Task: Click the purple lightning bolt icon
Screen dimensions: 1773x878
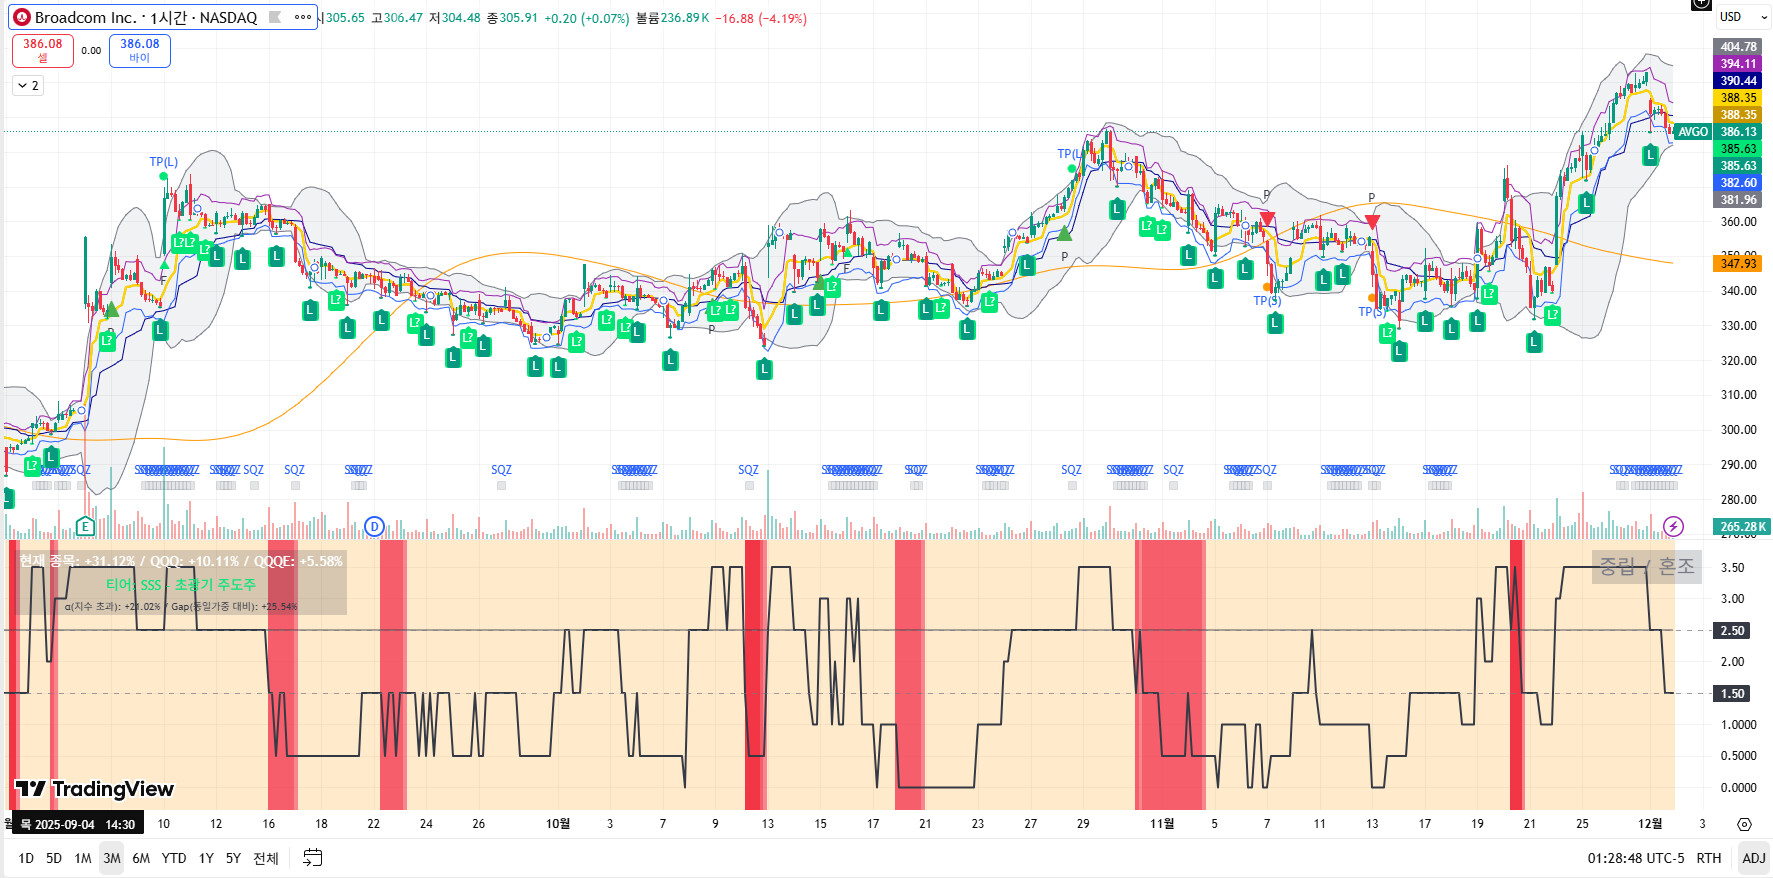Action: pos(1673,526)
